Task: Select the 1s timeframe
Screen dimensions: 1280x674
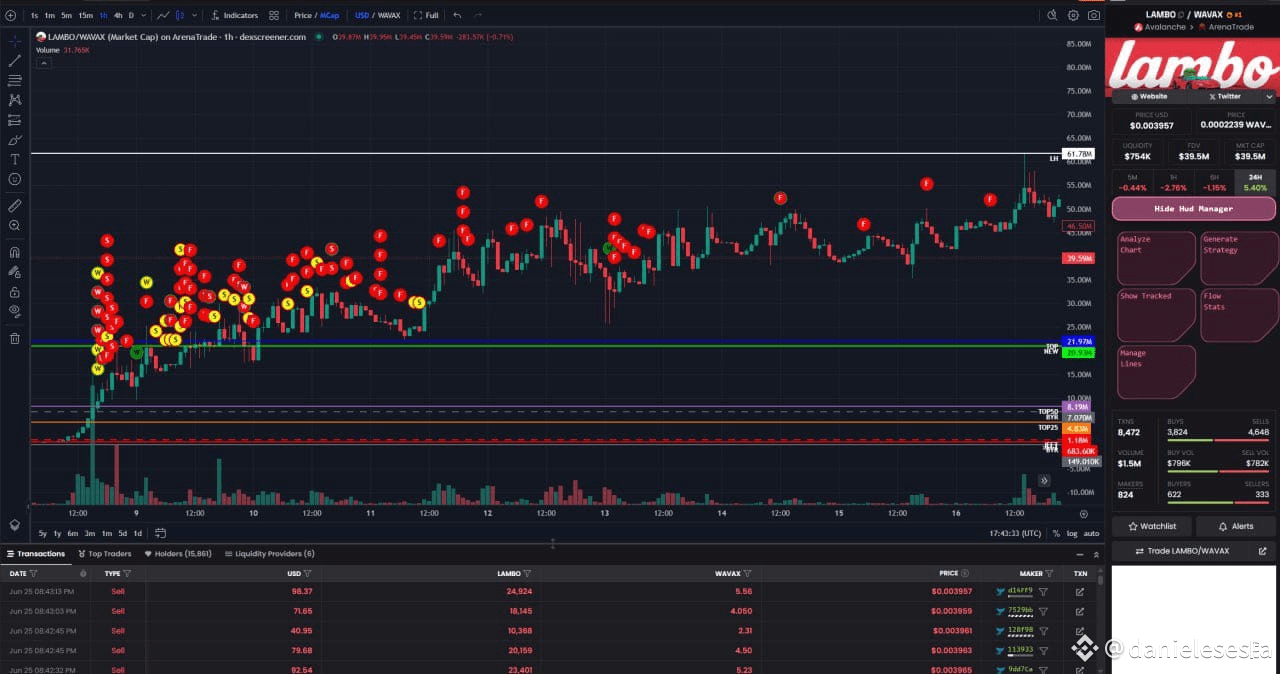Action: 35,15
